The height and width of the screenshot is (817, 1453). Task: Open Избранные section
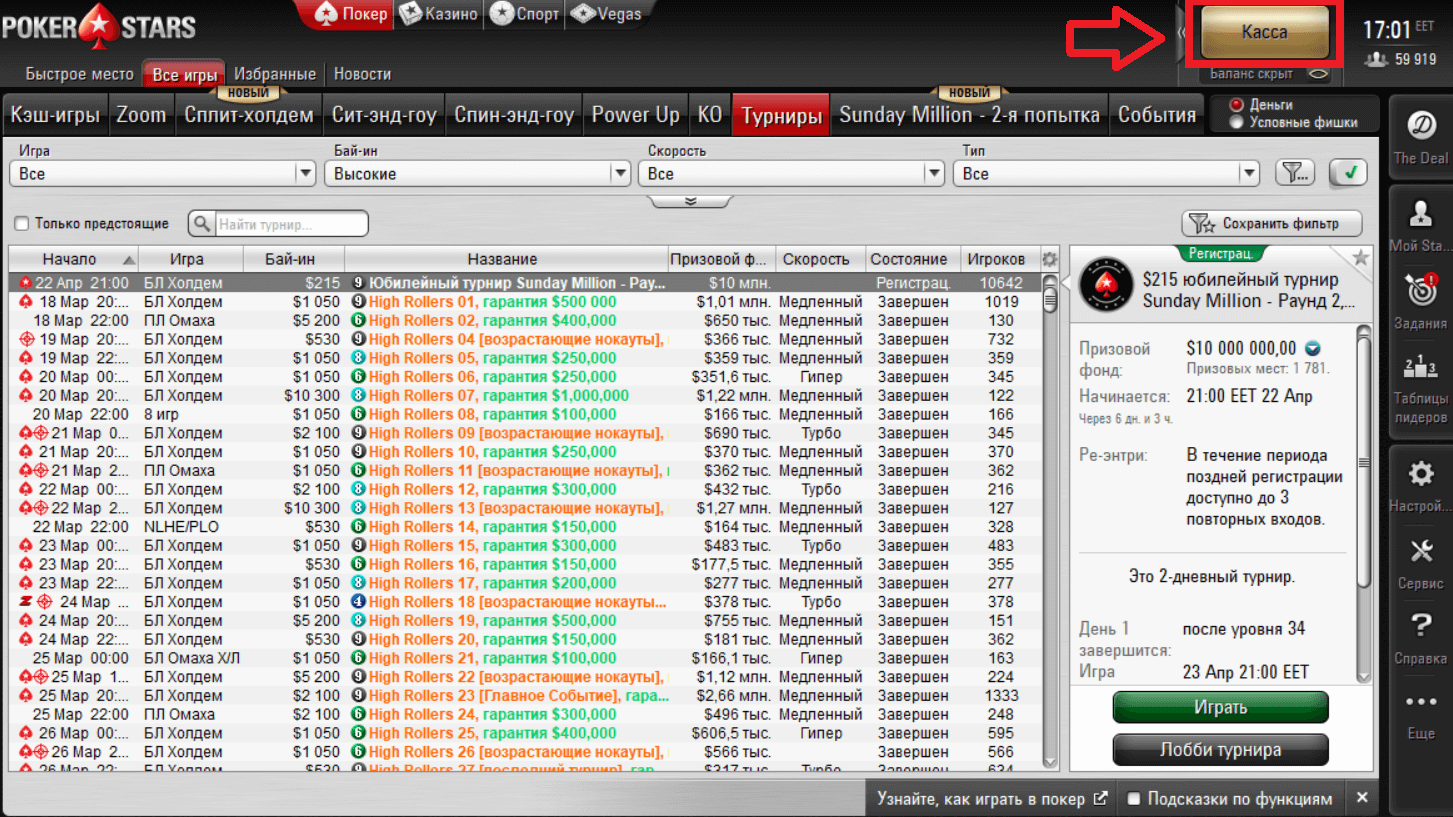pos(275,74)
